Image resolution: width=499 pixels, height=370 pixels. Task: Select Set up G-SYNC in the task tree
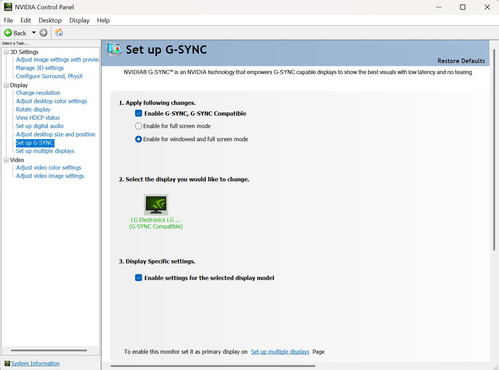coord(35,143)
